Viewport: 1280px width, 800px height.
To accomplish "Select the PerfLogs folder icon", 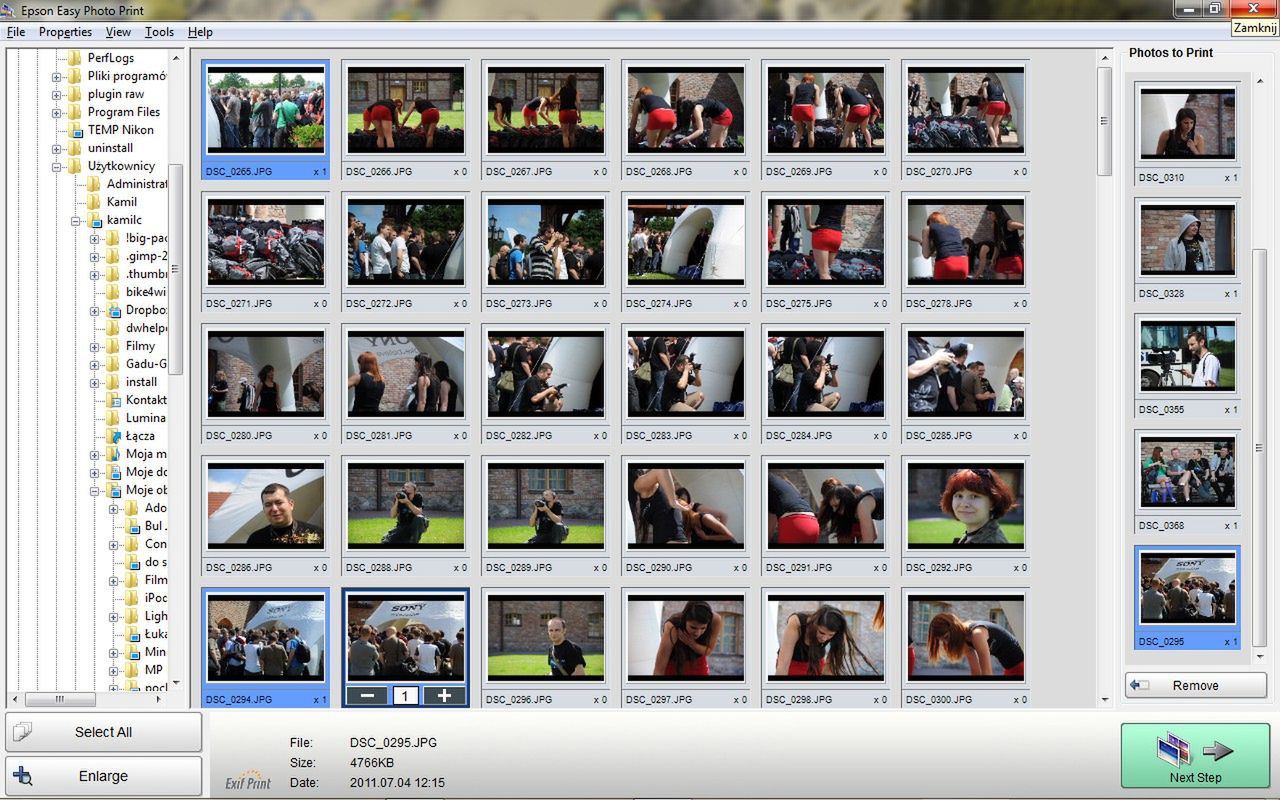I will 75,58.
